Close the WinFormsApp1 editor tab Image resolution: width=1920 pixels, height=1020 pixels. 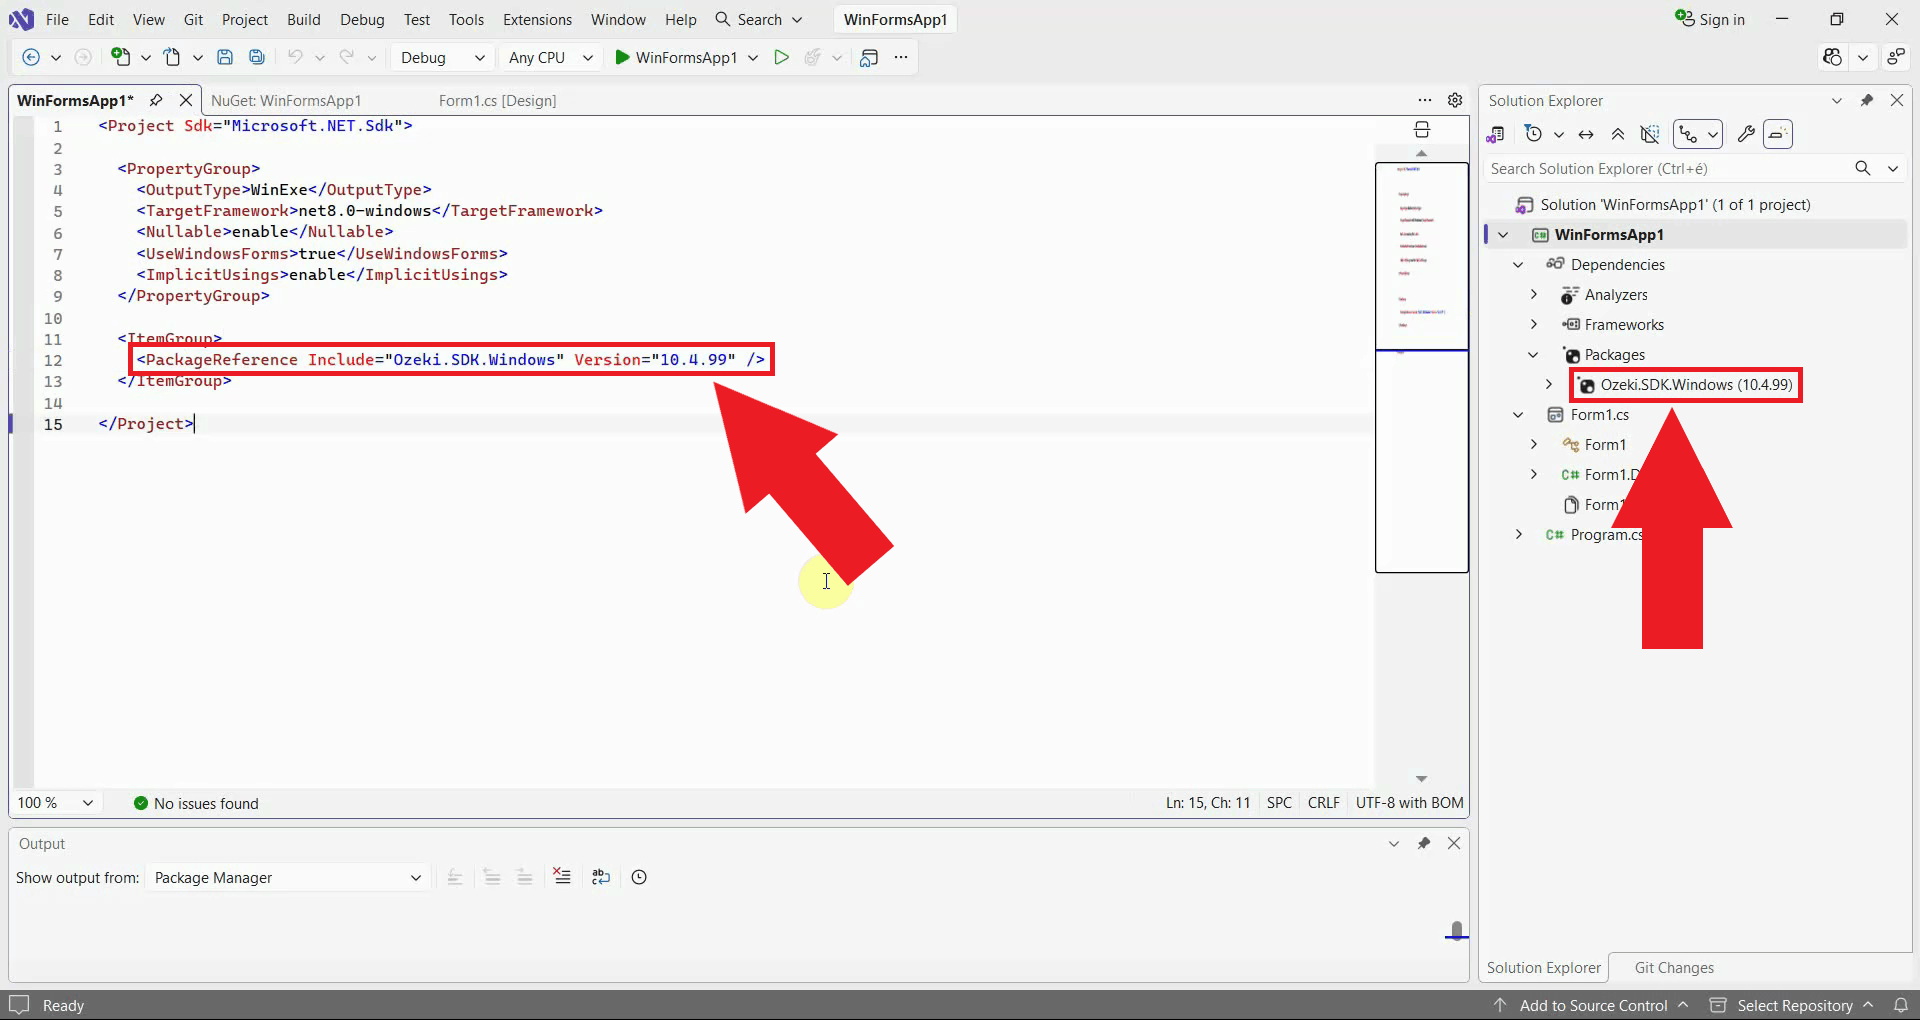[x=186, y=100]
